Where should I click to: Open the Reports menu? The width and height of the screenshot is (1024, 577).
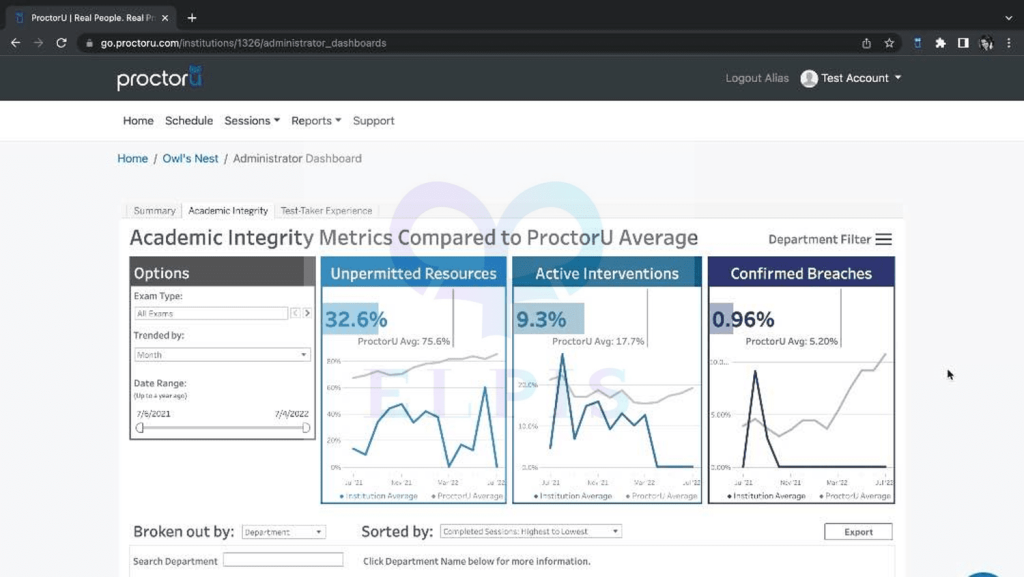tap(316, 121)
